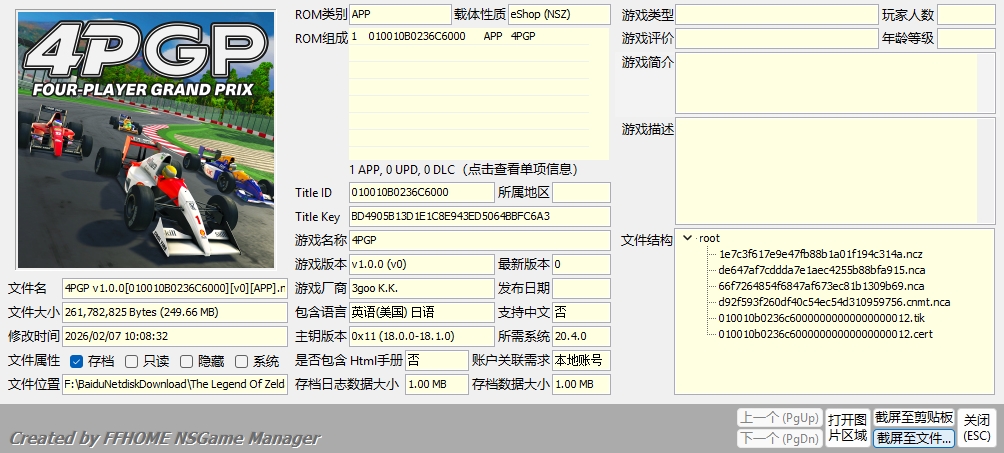
Task: Open image area with 打开图片区域
Action: pyautogui.click(x=847, y=427)
